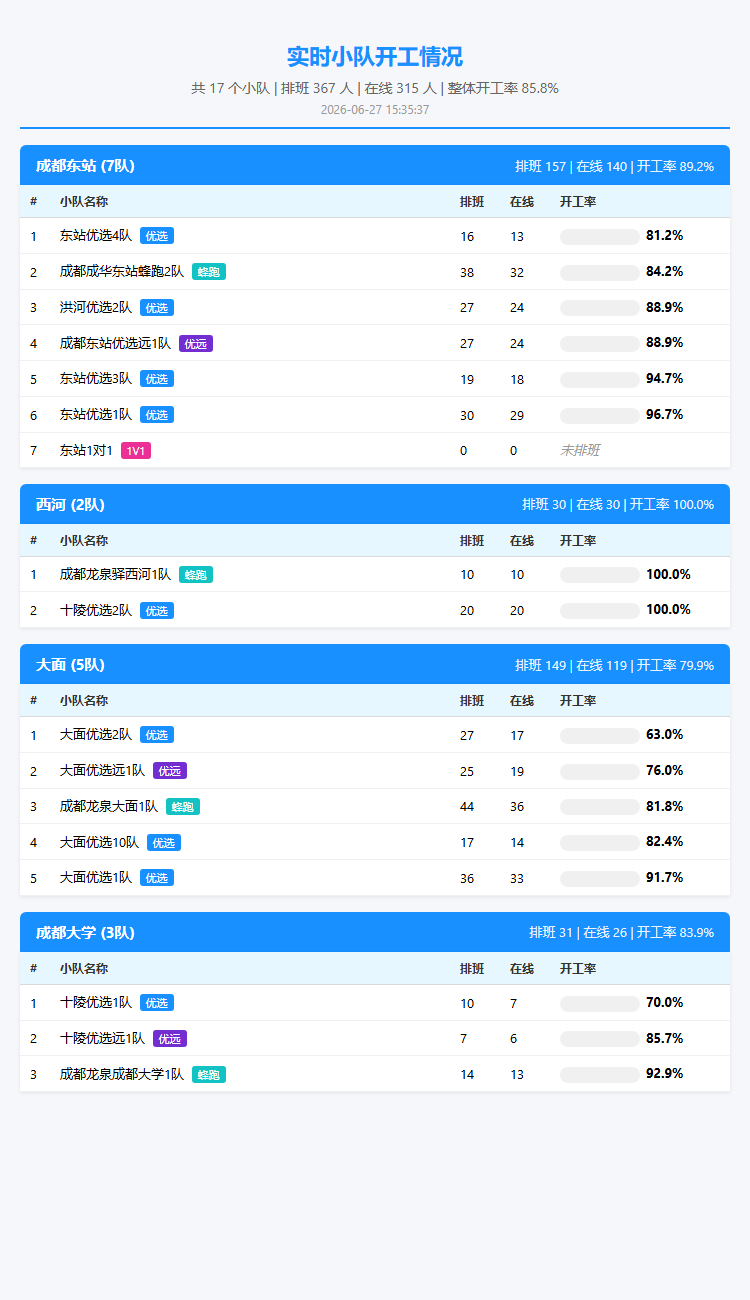Click the 小队名称 column header in 西河 table

click(x=84, y=541)
